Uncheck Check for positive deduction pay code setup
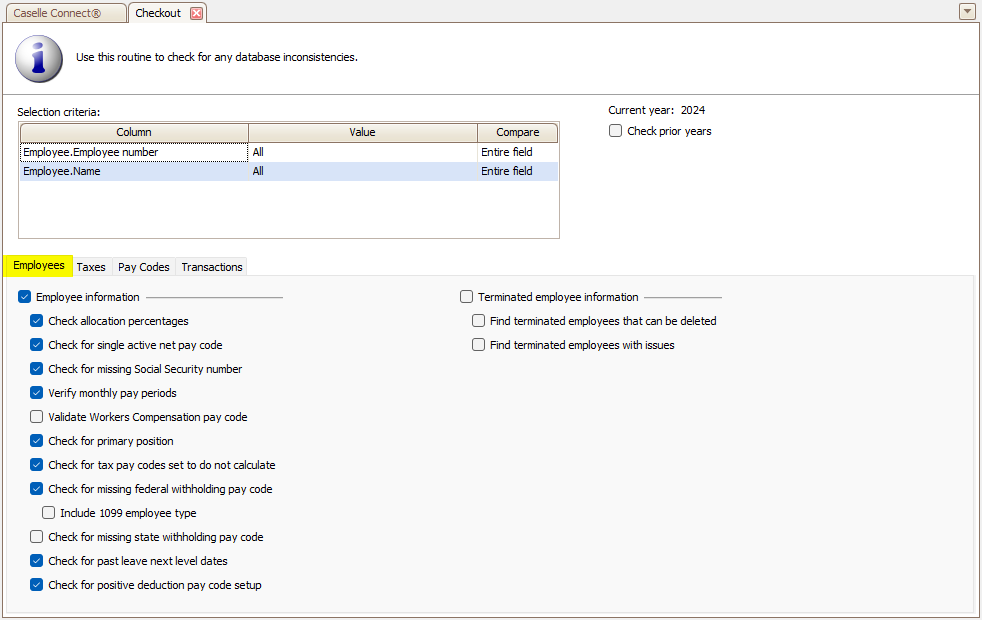982x620 pixels. click(x=36, y=585)
